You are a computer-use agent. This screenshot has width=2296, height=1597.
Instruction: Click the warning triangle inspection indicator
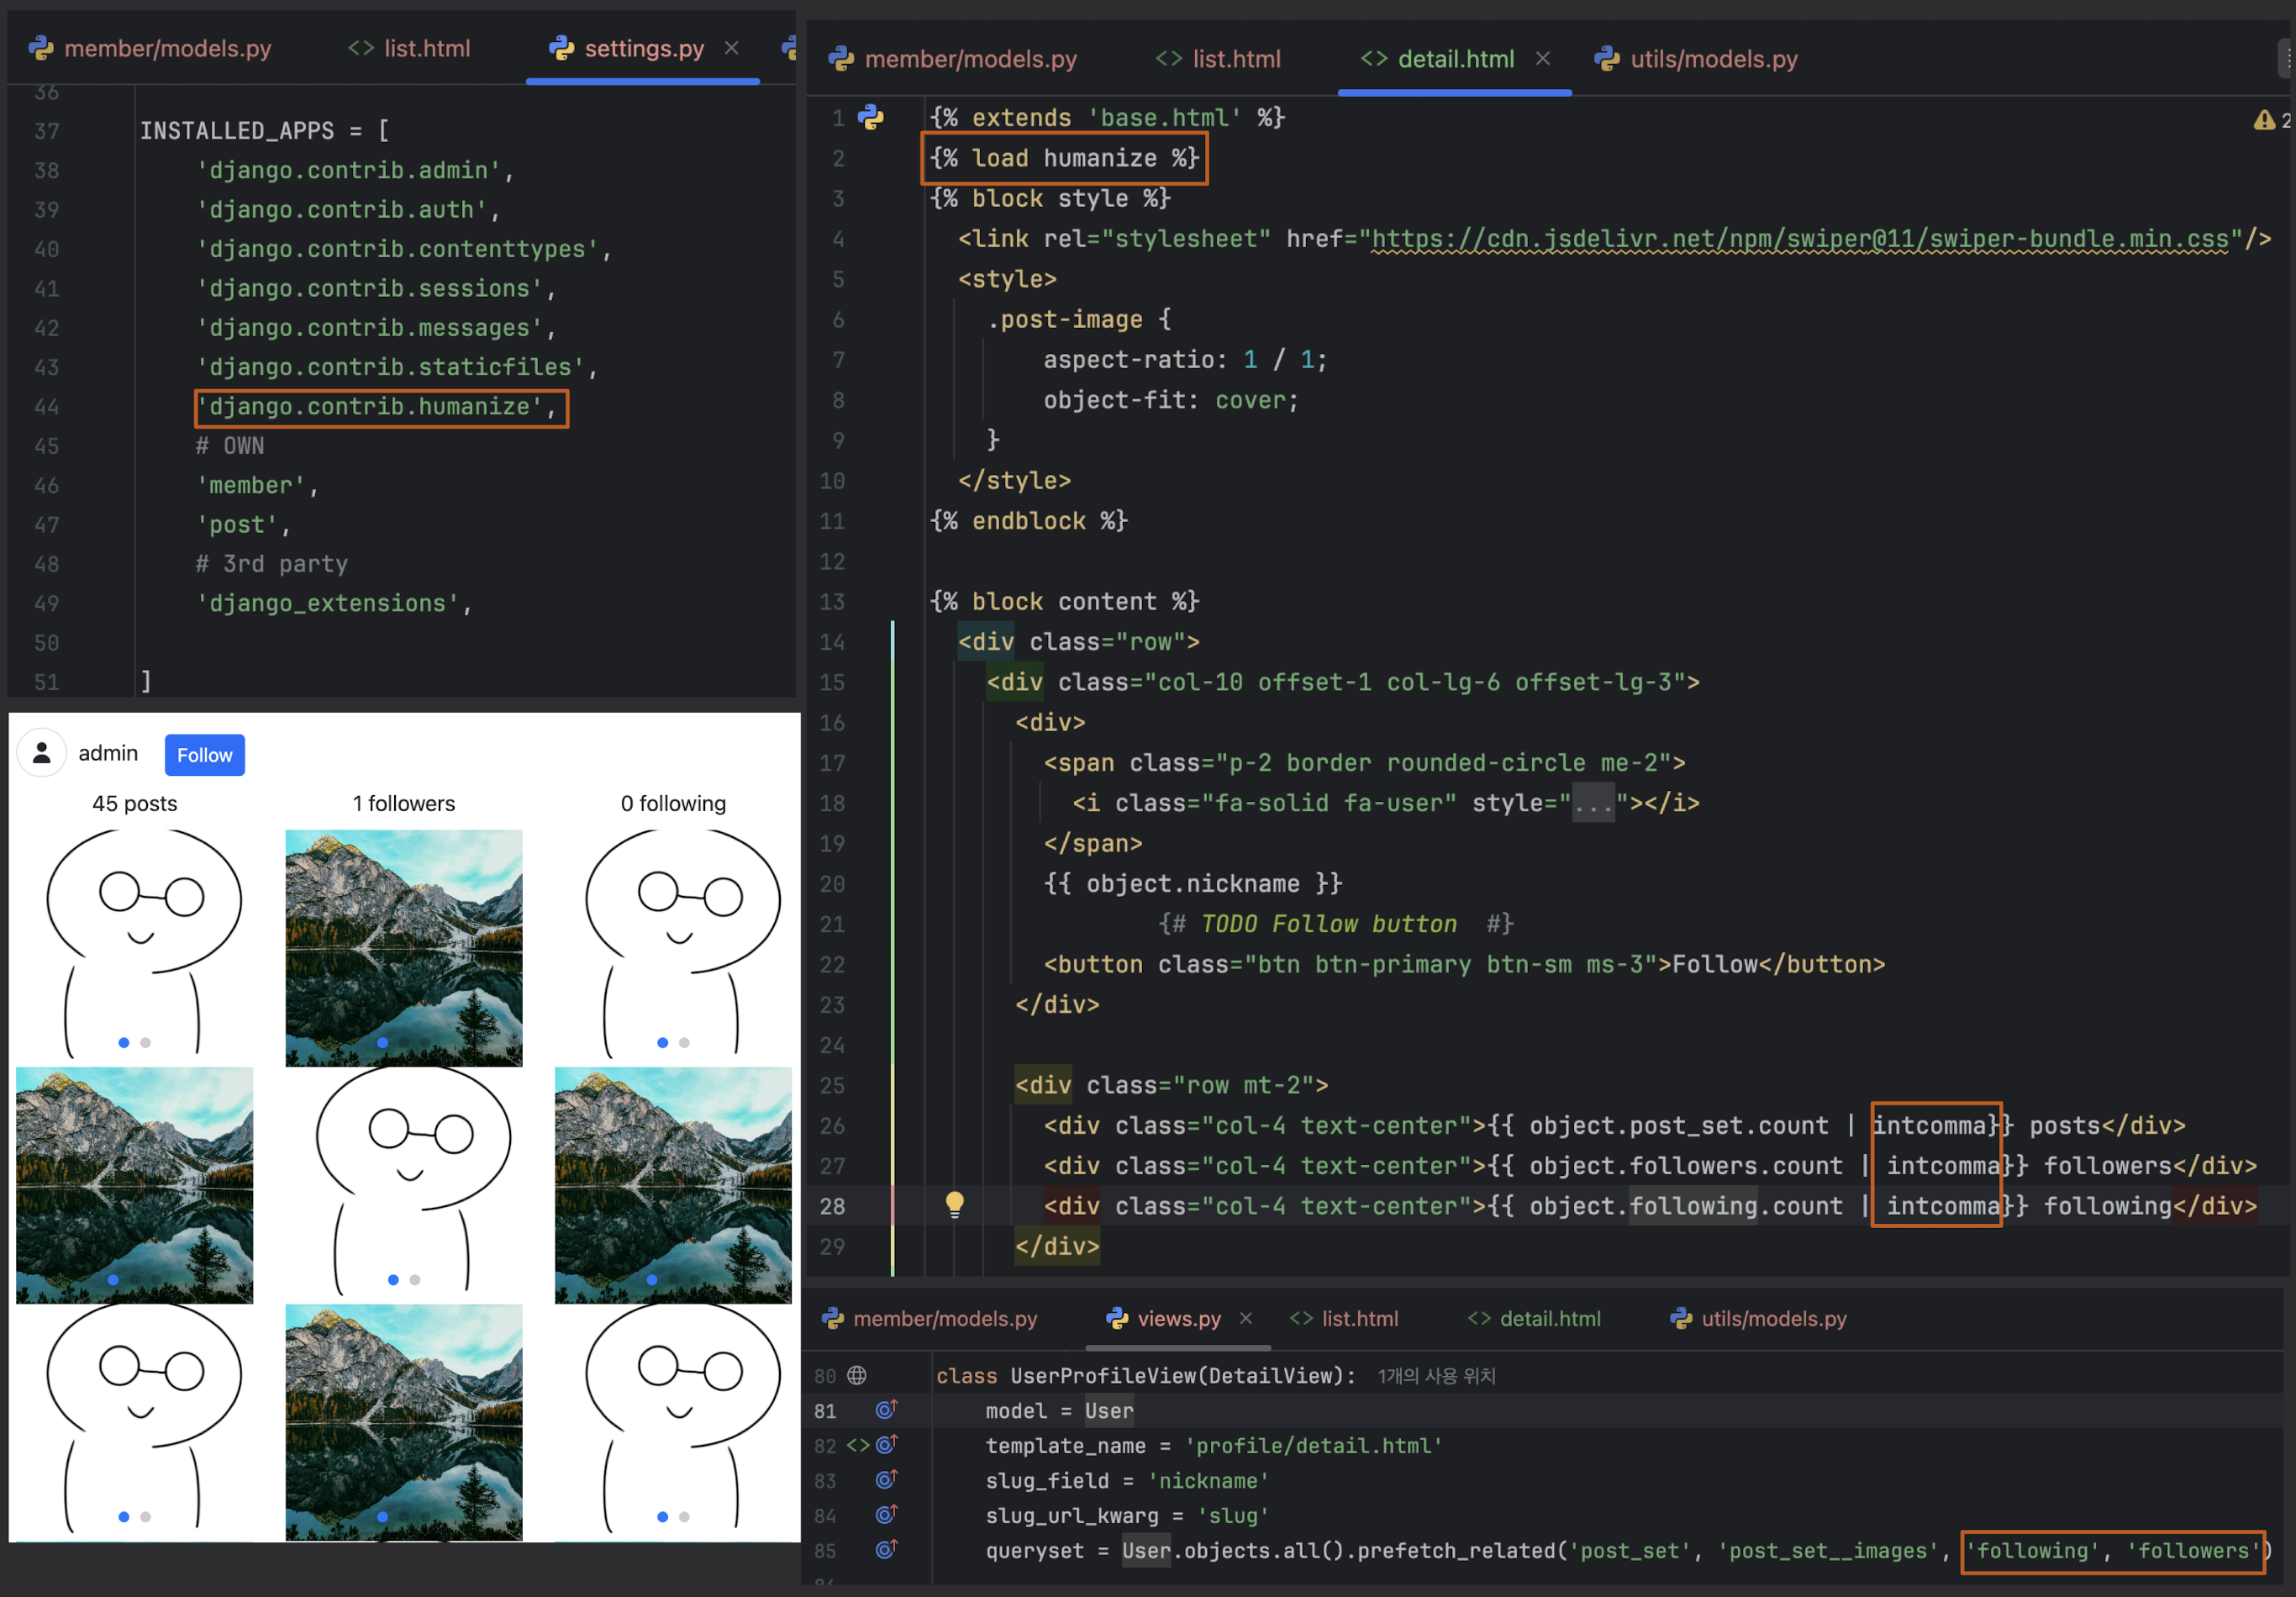tap(2263, 120)
